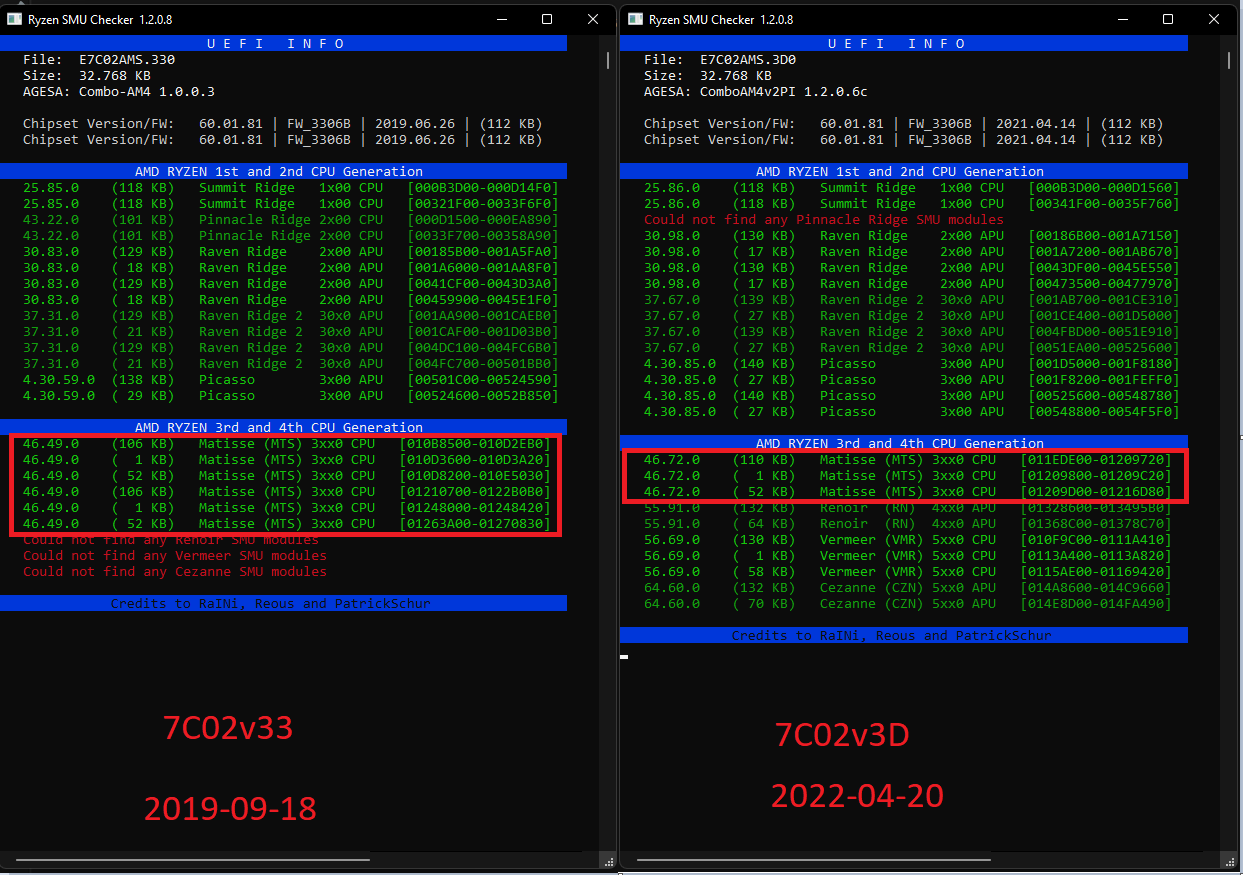Select Matisse row with address 010B8500-010D2EB0
Screen dimensions: 1243x875
(287, 444)
